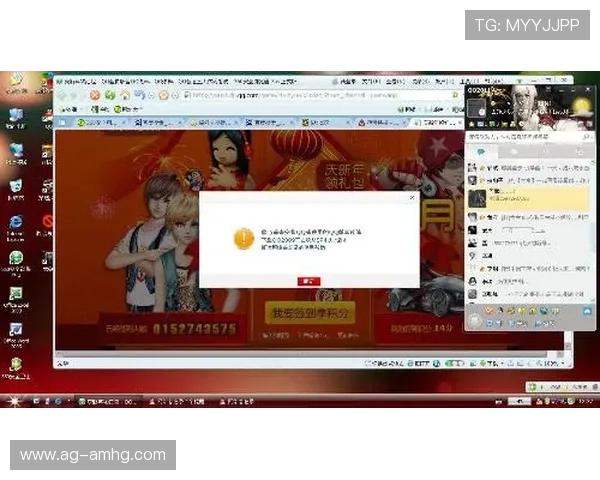Click the blue globe icon in the QQ bottom bar

click(x=543, y=311)
